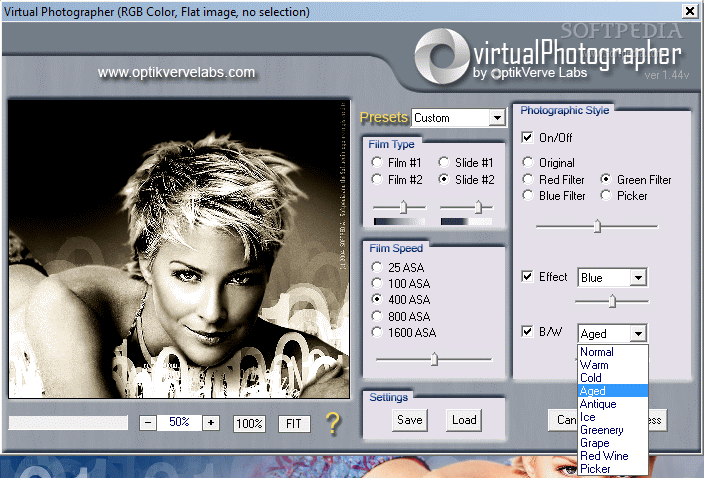Viewport: 704px width, 478px height.
Task: Click the plus zoom in button
Action: (x=211, y=423)
